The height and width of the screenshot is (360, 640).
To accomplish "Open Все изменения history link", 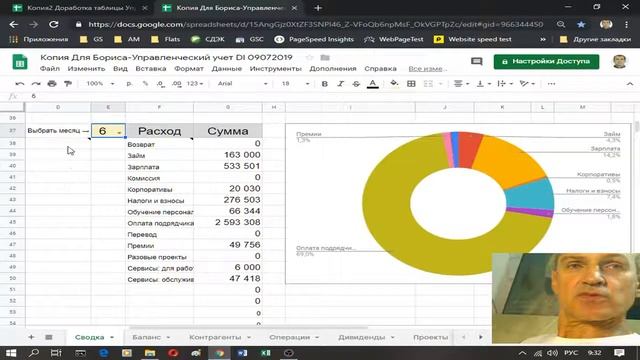I will click(x=427, y=69).
